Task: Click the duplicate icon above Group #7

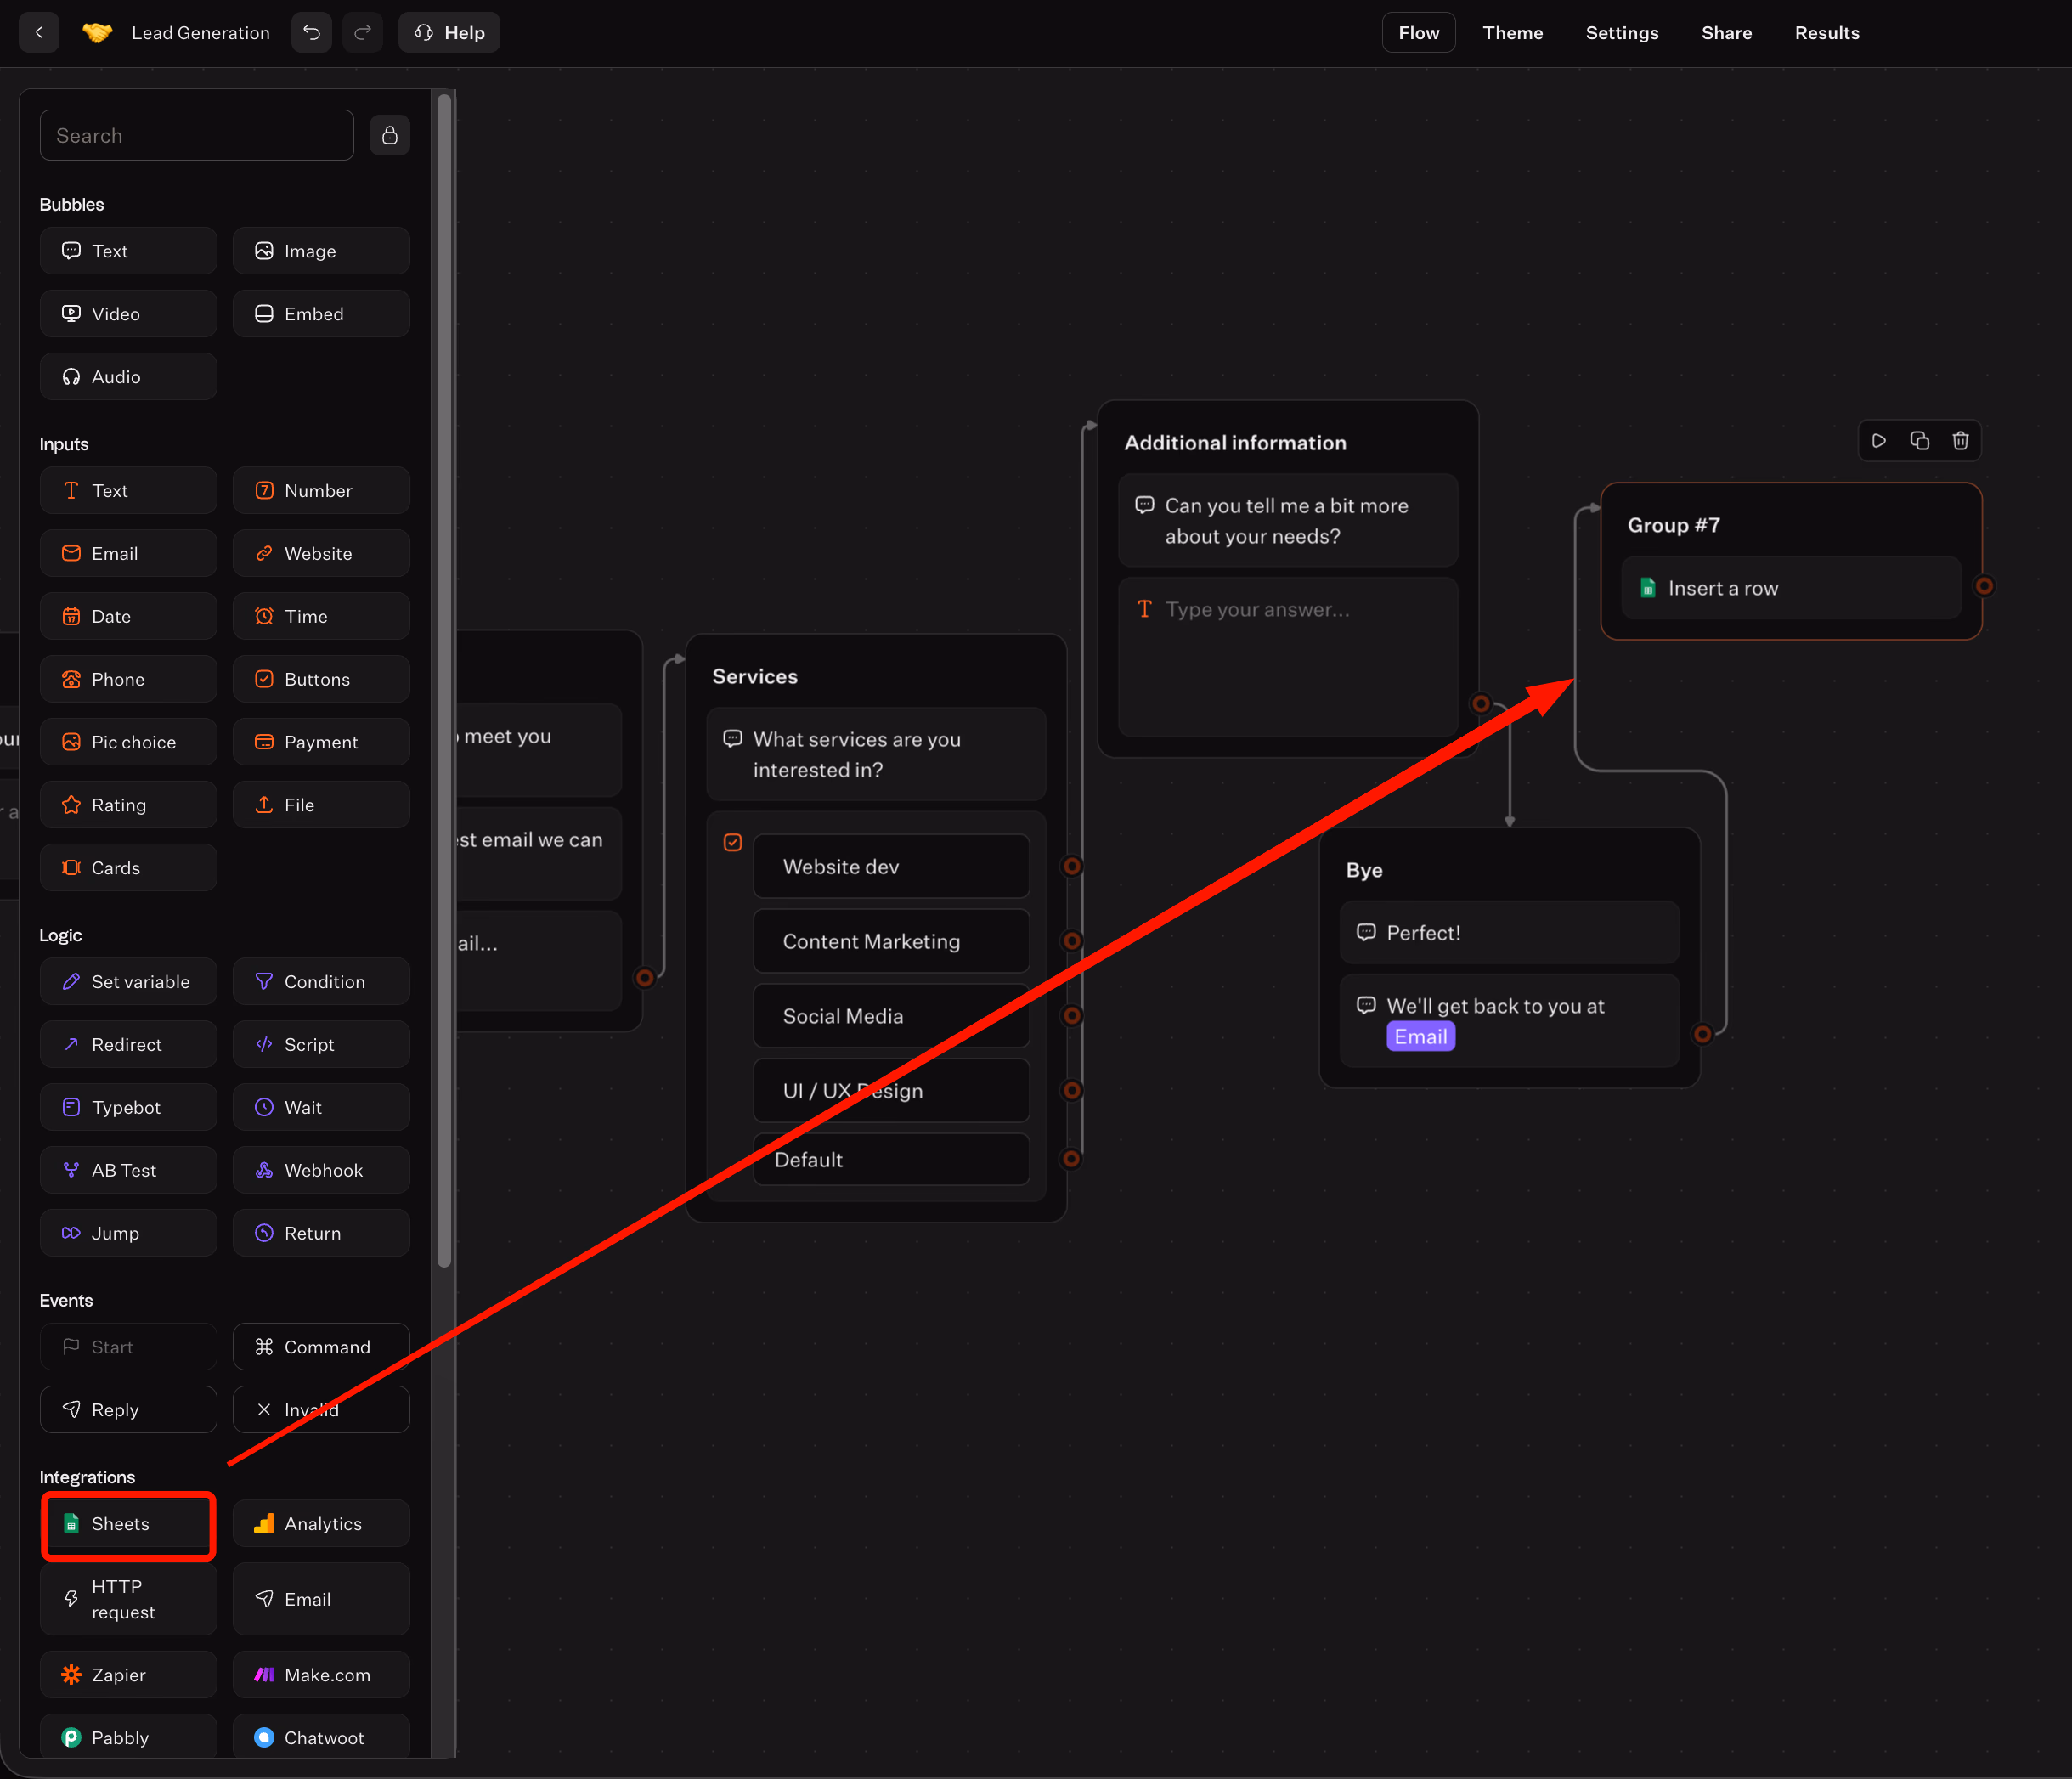Action: pos(1919,441)
